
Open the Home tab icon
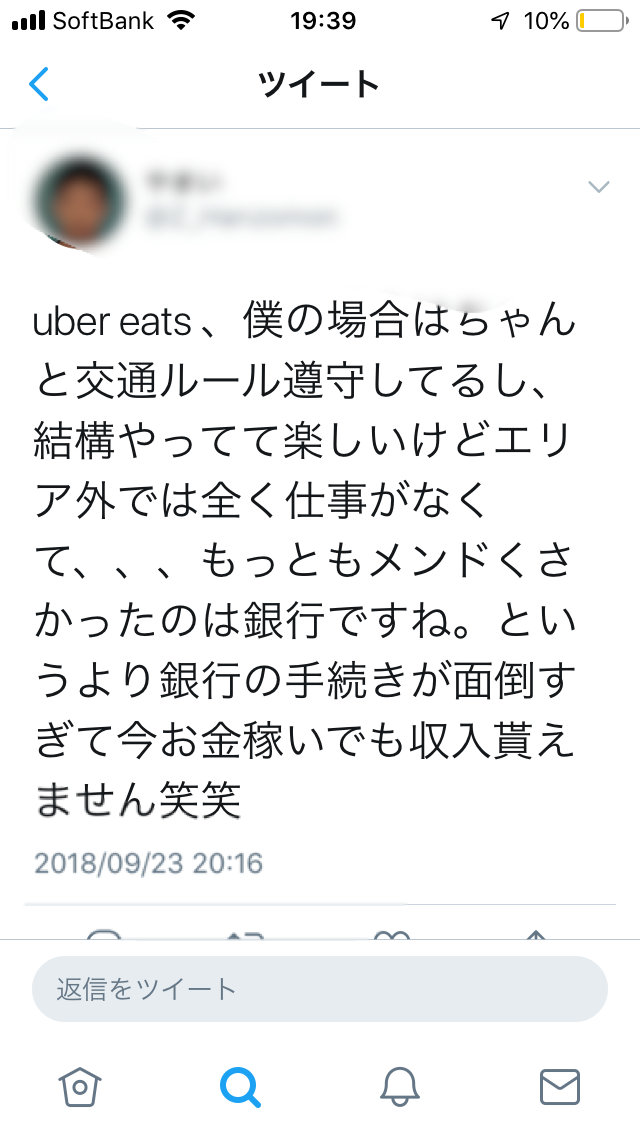tap(81, 1086)
